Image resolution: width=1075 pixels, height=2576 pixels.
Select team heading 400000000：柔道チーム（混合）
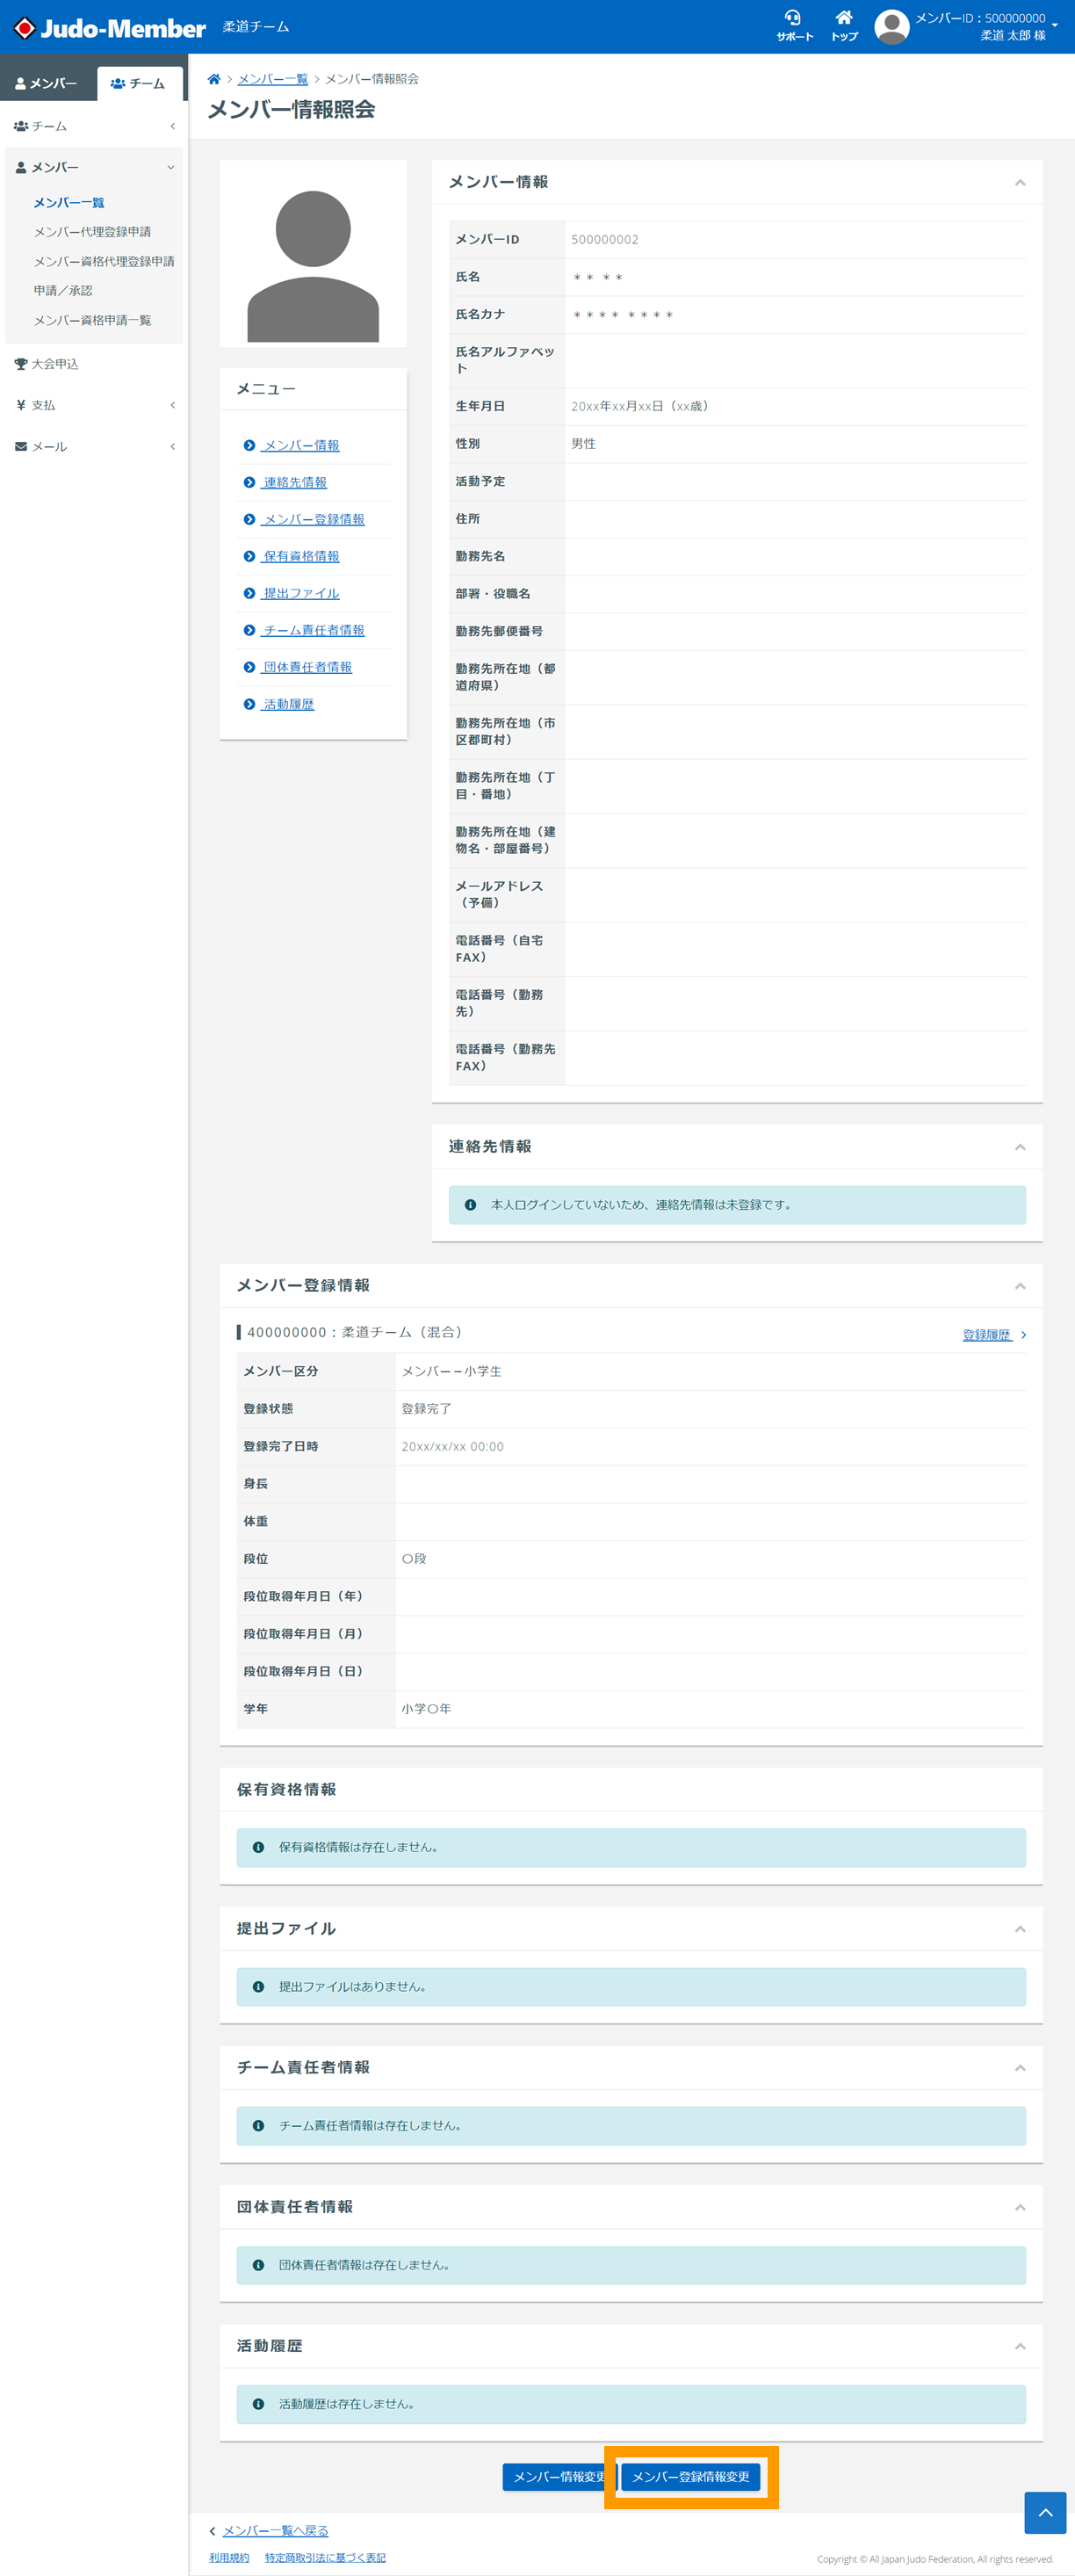coord(354,1333)
